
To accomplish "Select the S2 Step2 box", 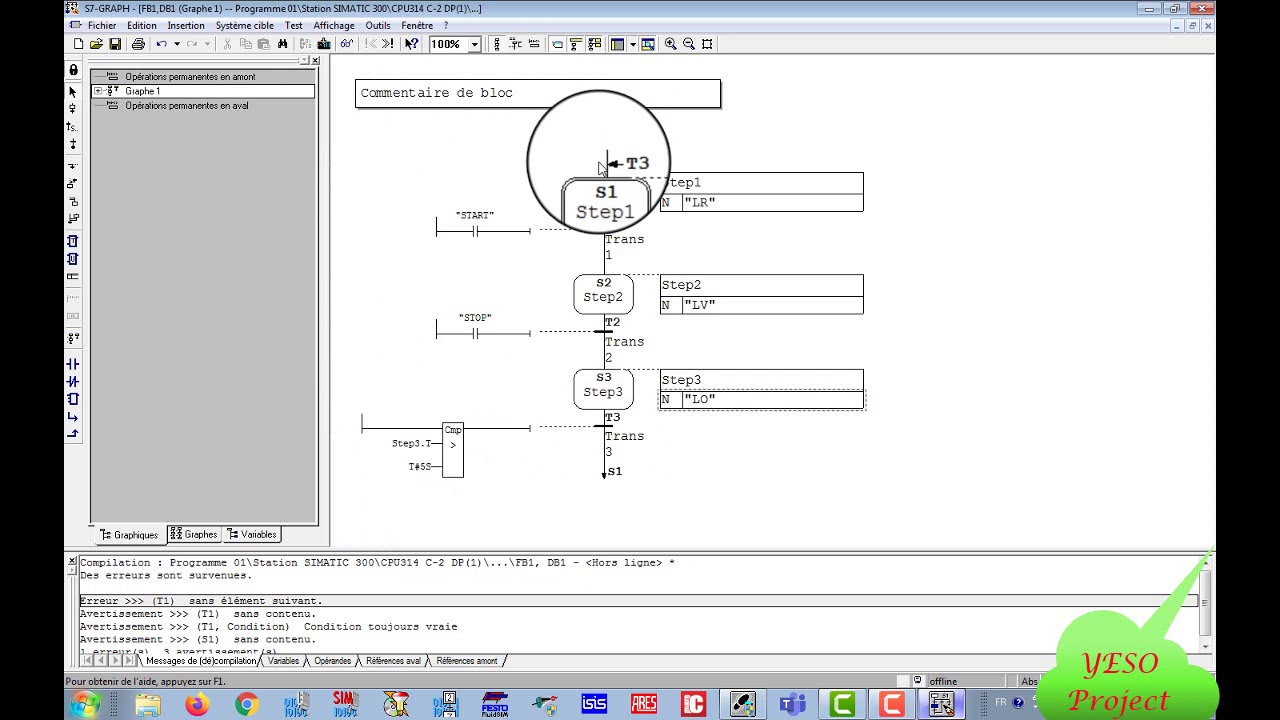I will coord(603,293).
